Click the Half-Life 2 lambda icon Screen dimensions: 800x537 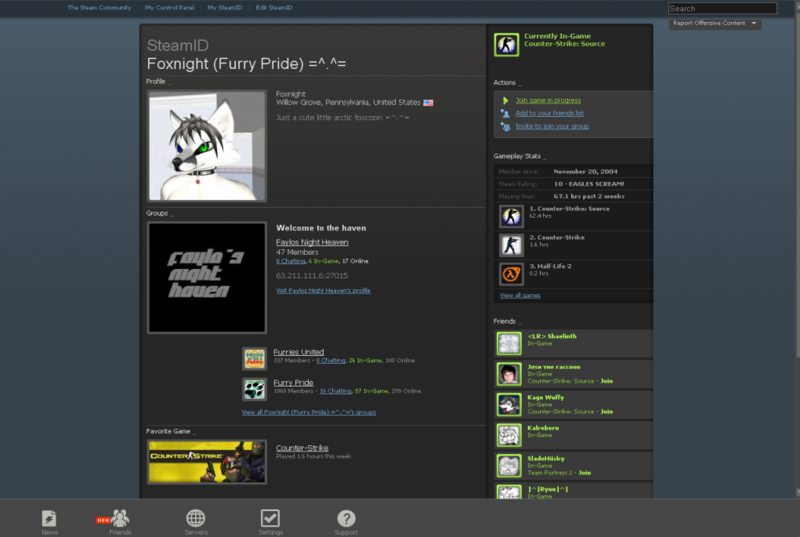(511, 274)
